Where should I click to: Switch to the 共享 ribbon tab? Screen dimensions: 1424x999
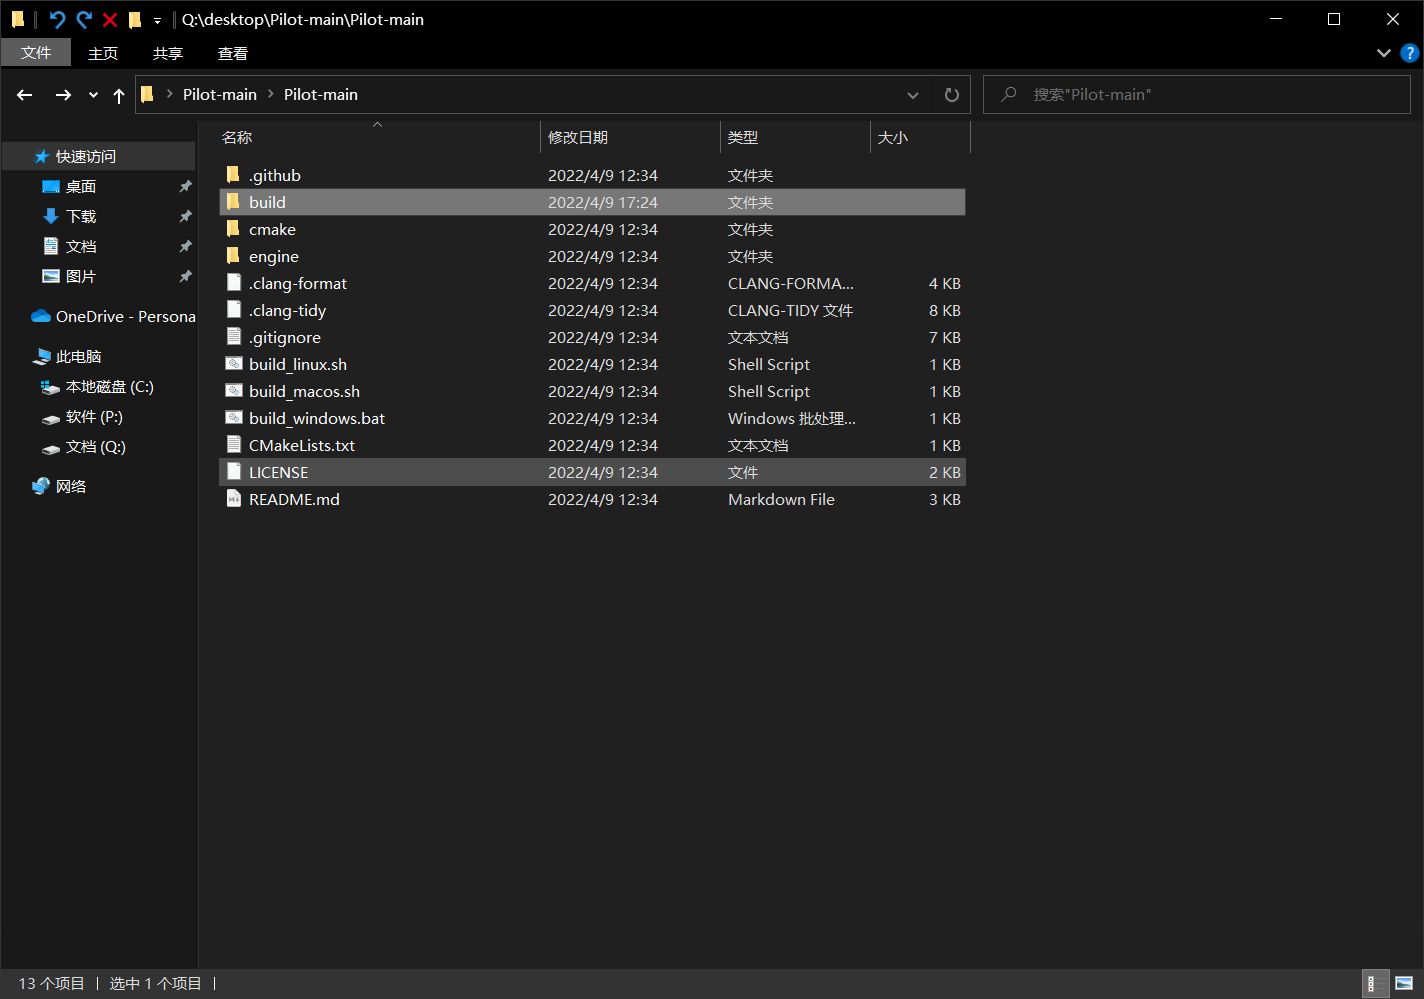coord(168,53)
